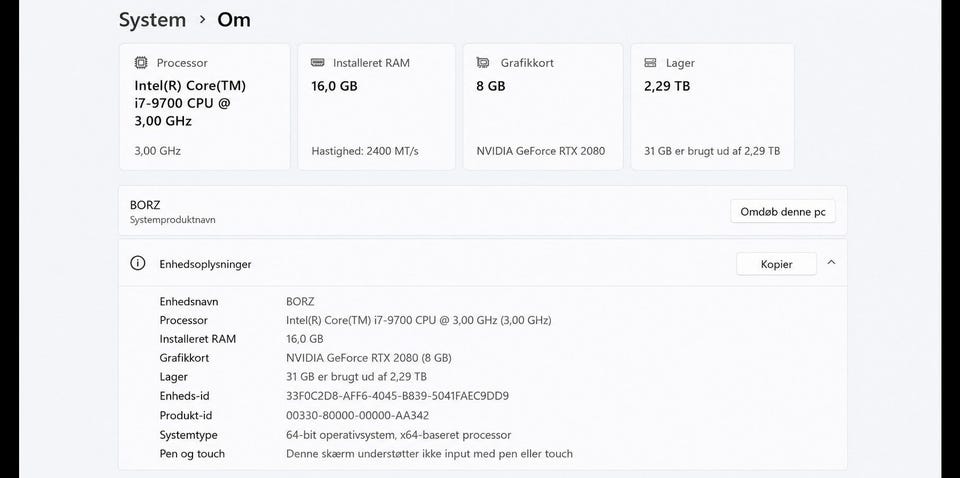960x478 pixels.
Task: Click the Lager row value in device info
Action: click(x=356, y=376)
